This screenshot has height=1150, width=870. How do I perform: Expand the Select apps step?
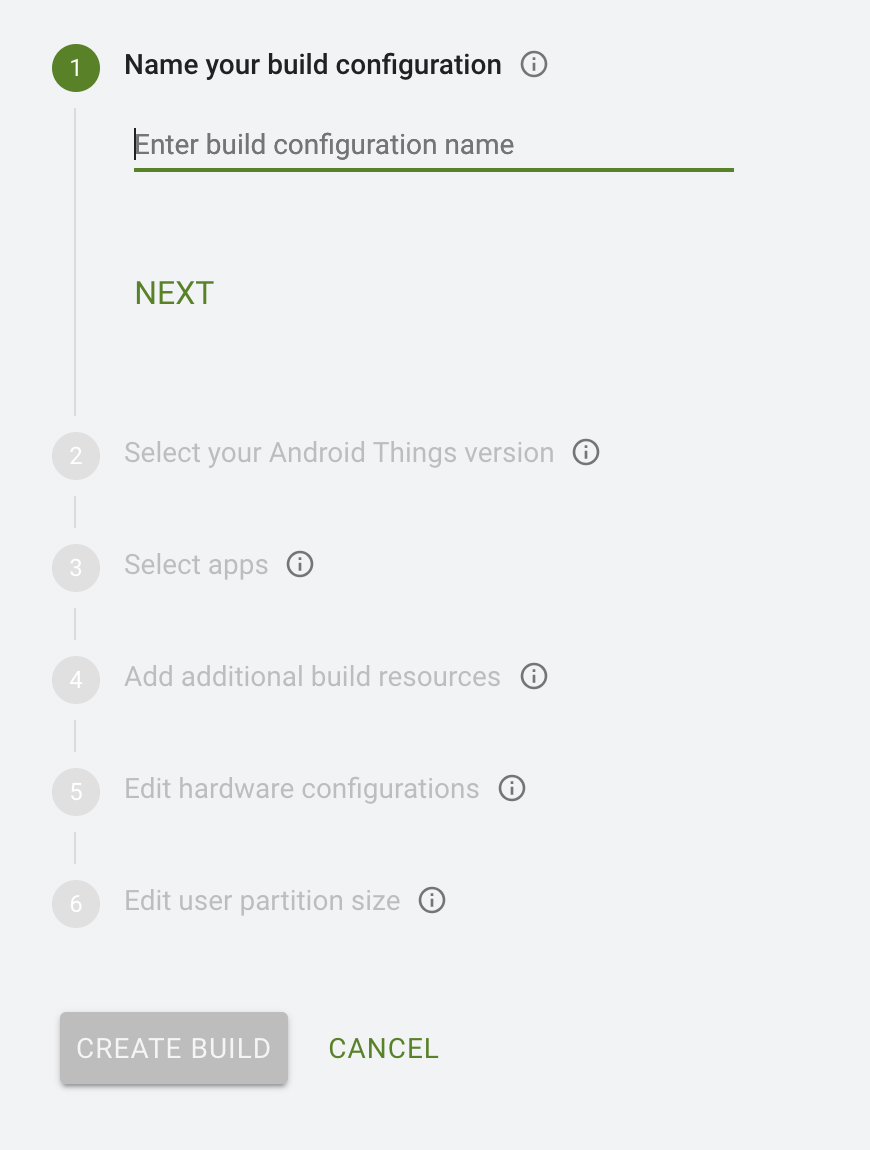pos(196,565)
